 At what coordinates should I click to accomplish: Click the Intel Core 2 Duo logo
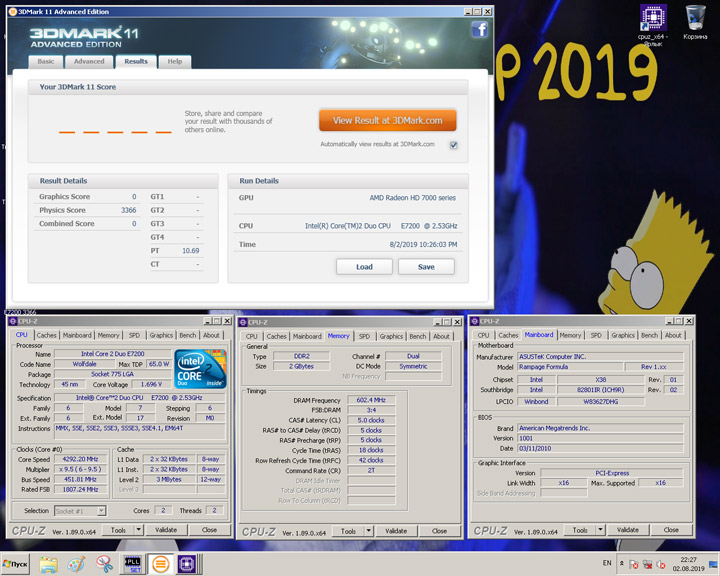(200, 369)
